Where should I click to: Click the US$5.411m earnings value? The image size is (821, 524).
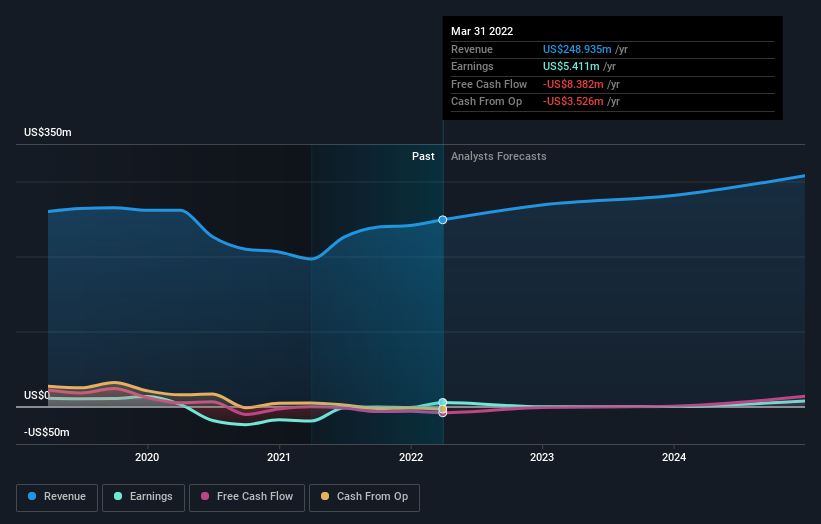pyautogui.click(x=571, y=66)
